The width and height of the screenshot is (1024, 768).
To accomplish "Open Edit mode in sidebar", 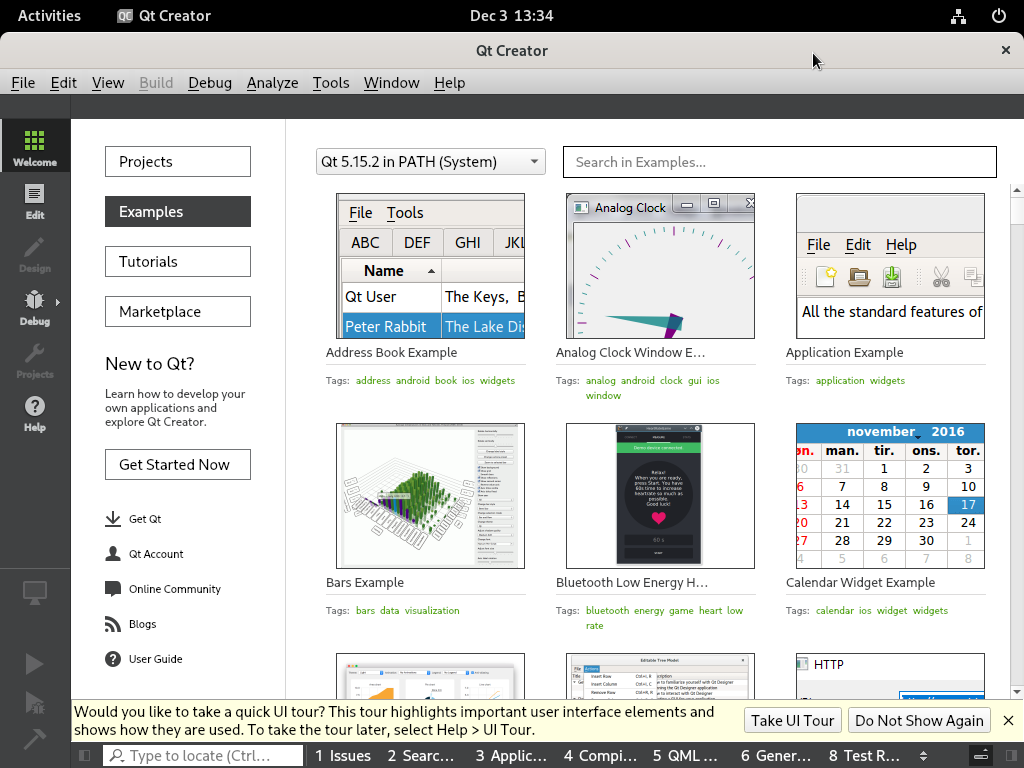I will [x=35, y=202].
